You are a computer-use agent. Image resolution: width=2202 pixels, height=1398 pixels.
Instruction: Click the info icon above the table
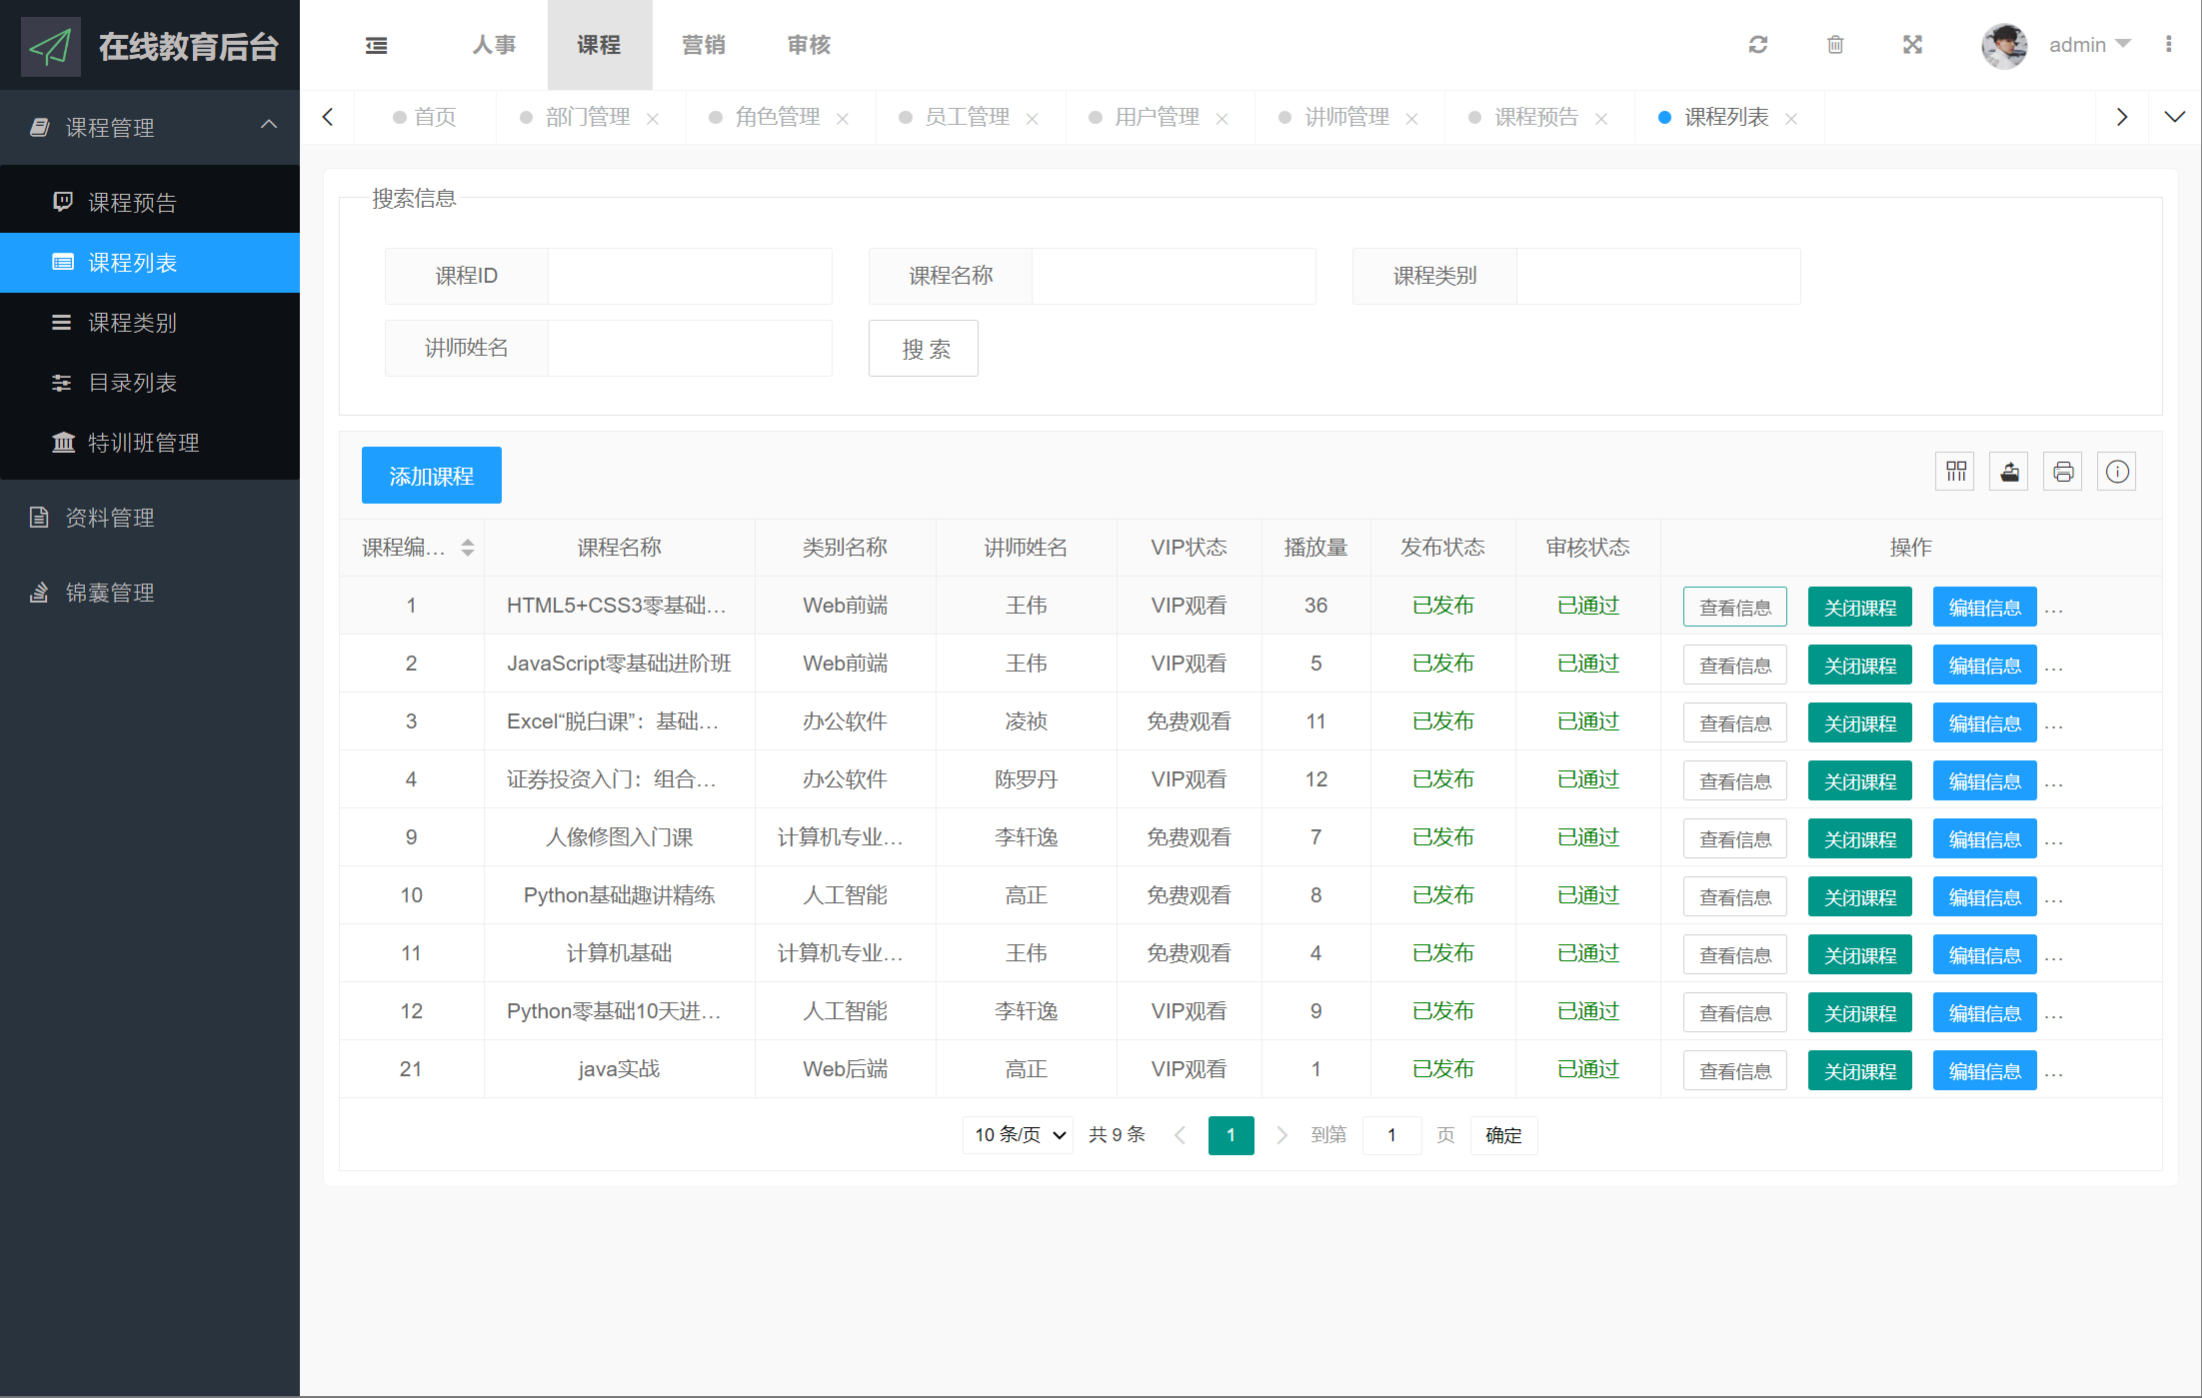click(x=2117, y=472)
